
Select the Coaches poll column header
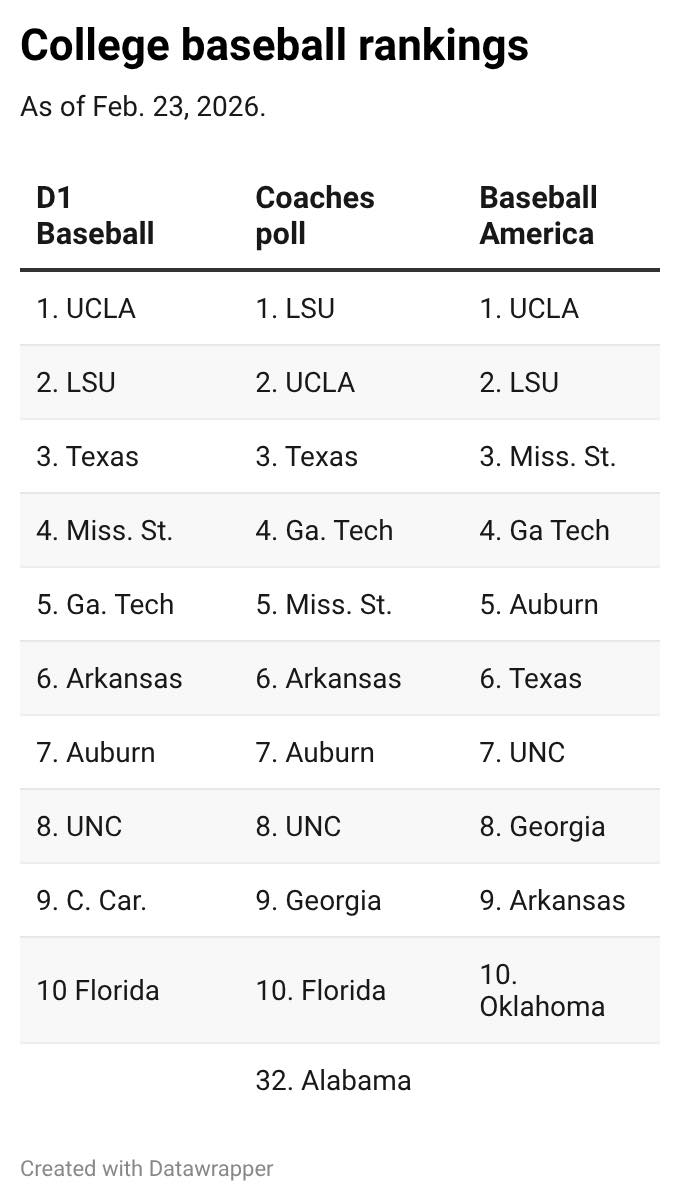315,216
